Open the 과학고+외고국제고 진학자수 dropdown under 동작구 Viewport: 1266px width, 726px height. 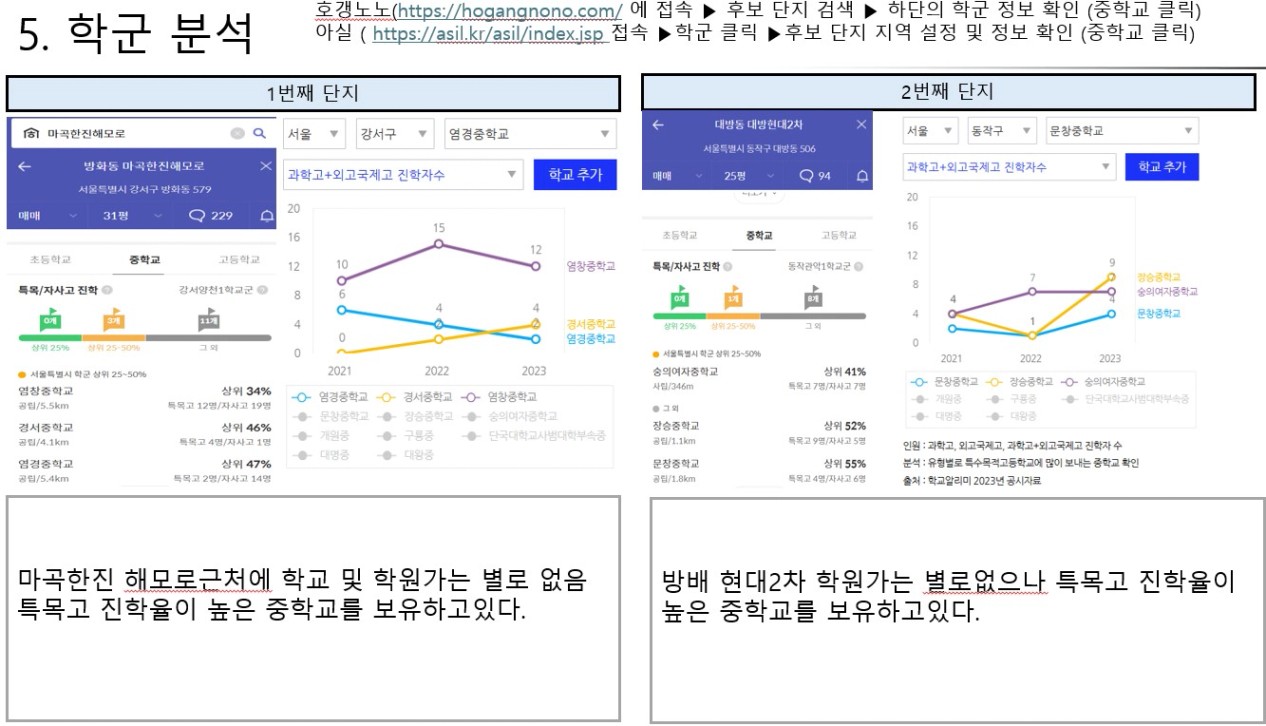click(x=1009, y=167)
